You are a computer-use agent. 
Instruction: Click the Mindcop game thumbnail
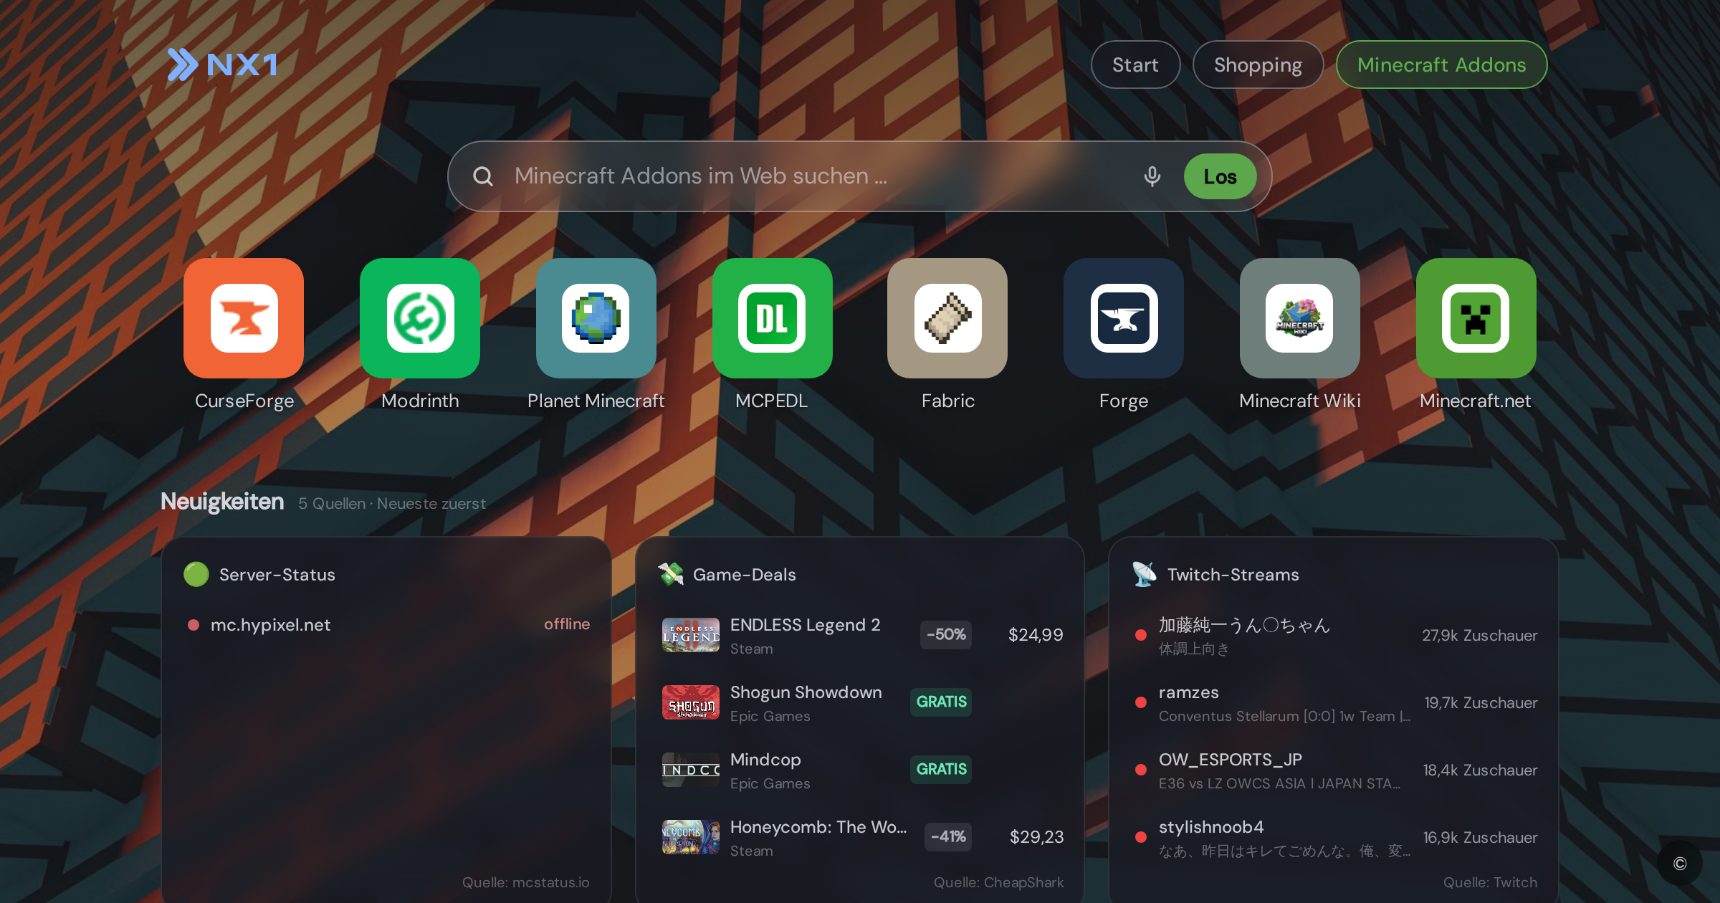[691, 770]
